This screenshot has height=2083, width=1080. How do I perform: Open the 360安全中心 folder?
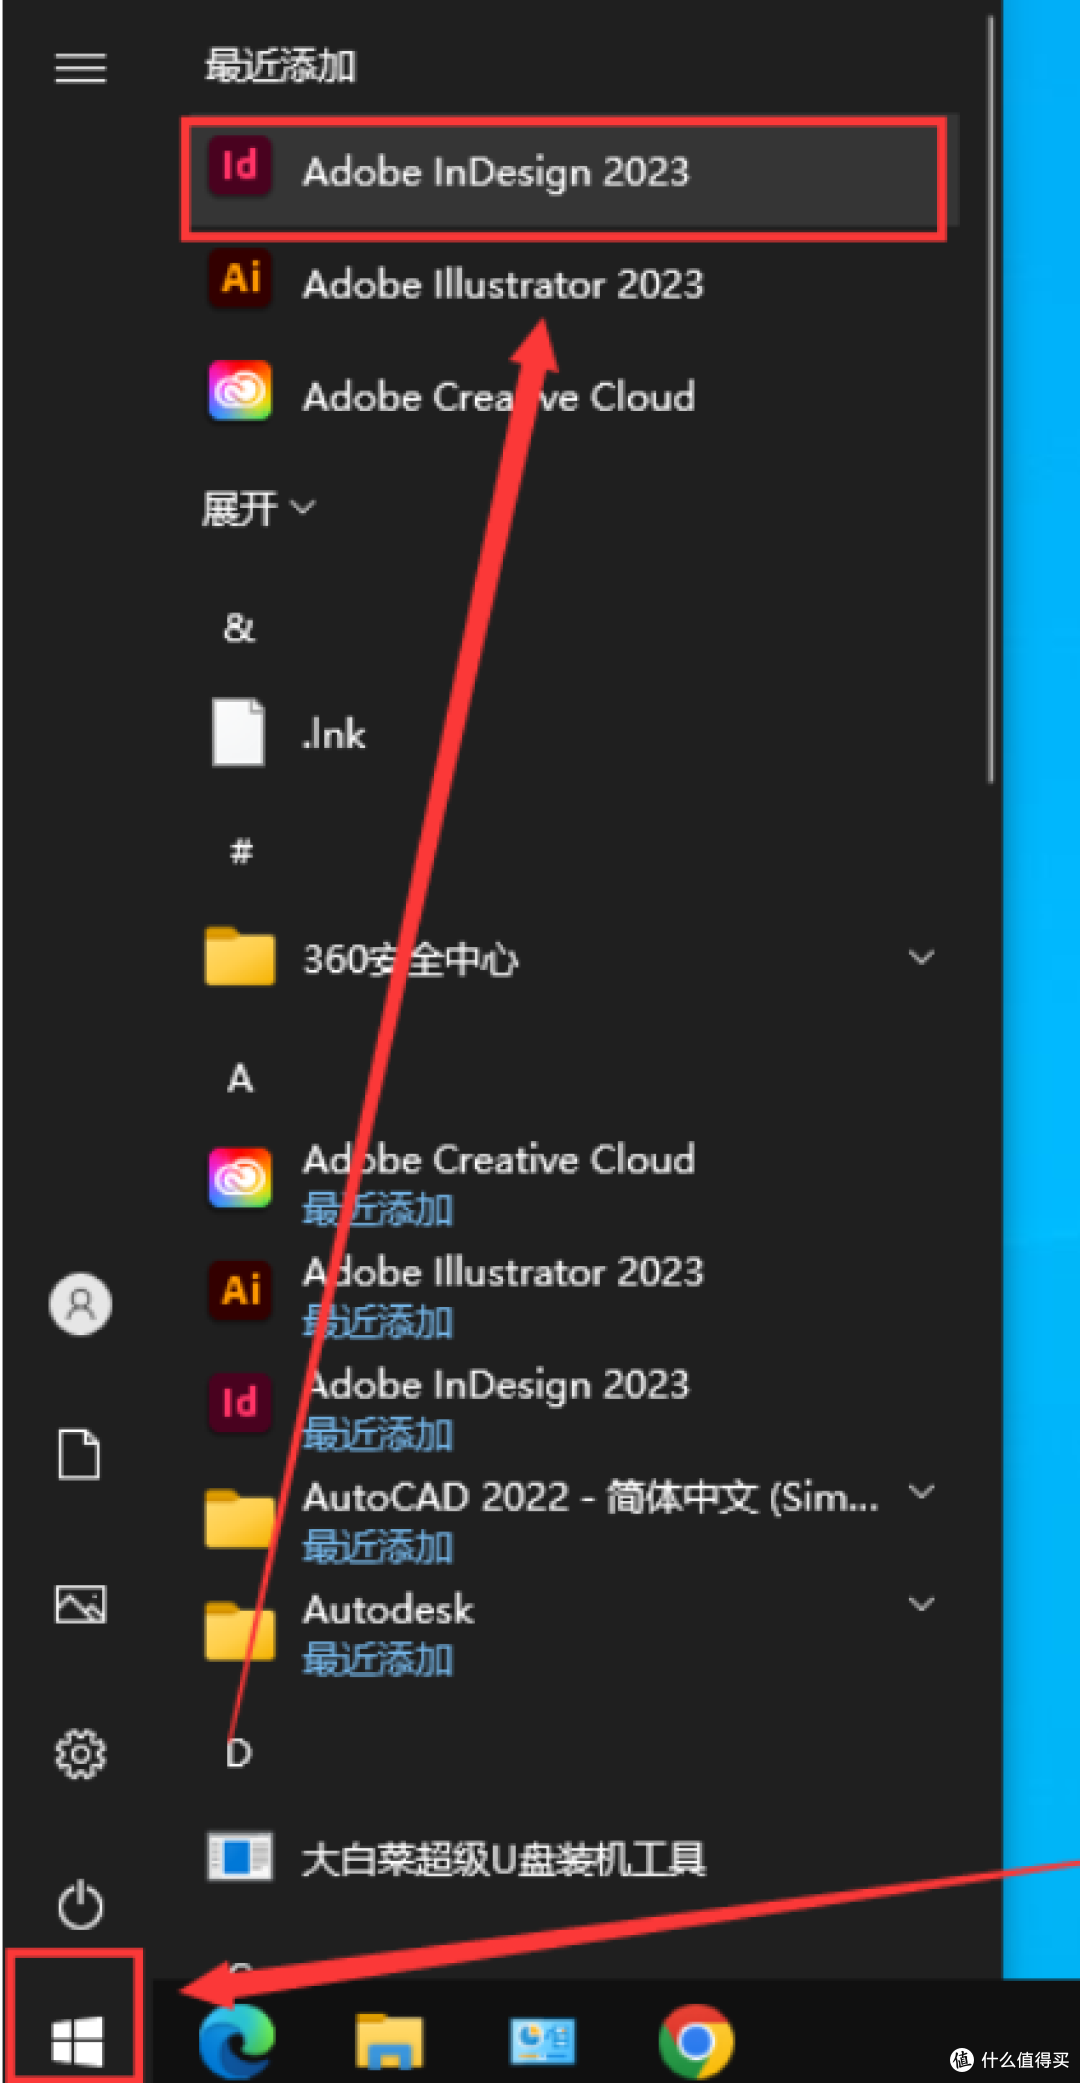click(570, 958)
